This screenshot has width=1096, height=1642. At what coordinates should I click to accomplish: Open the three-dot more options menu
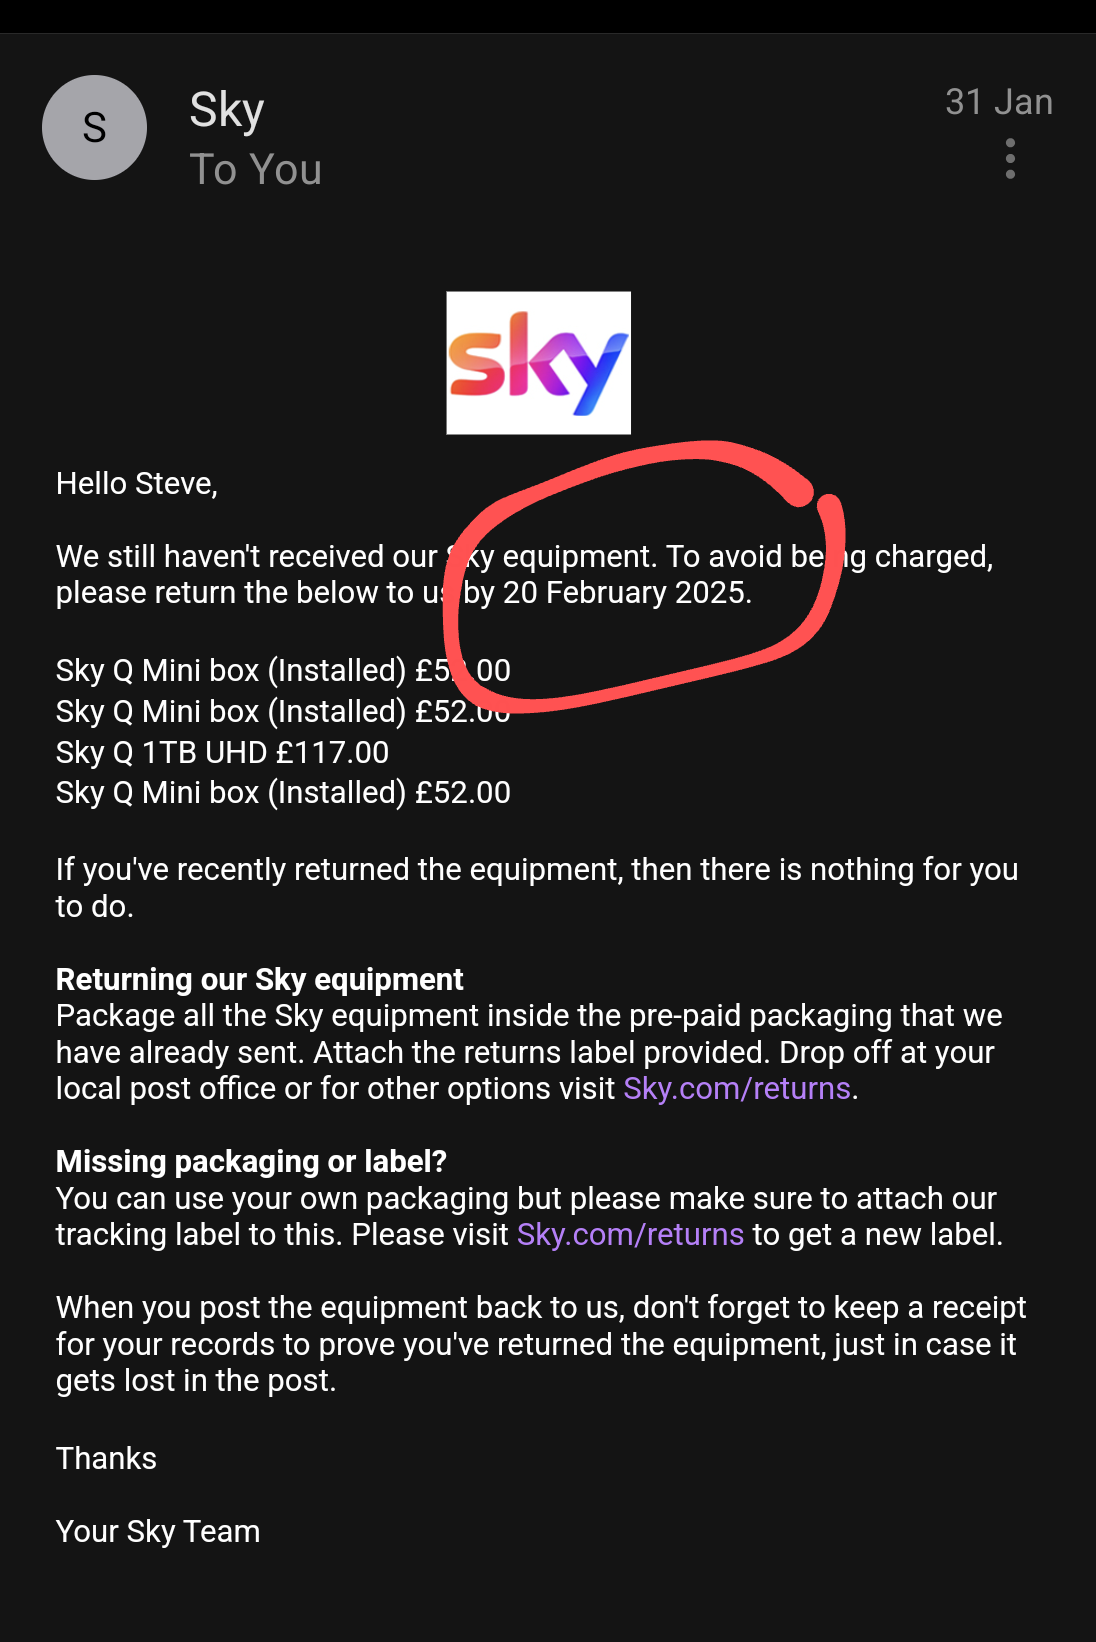pyautogui.click(x=1010, y=160)
